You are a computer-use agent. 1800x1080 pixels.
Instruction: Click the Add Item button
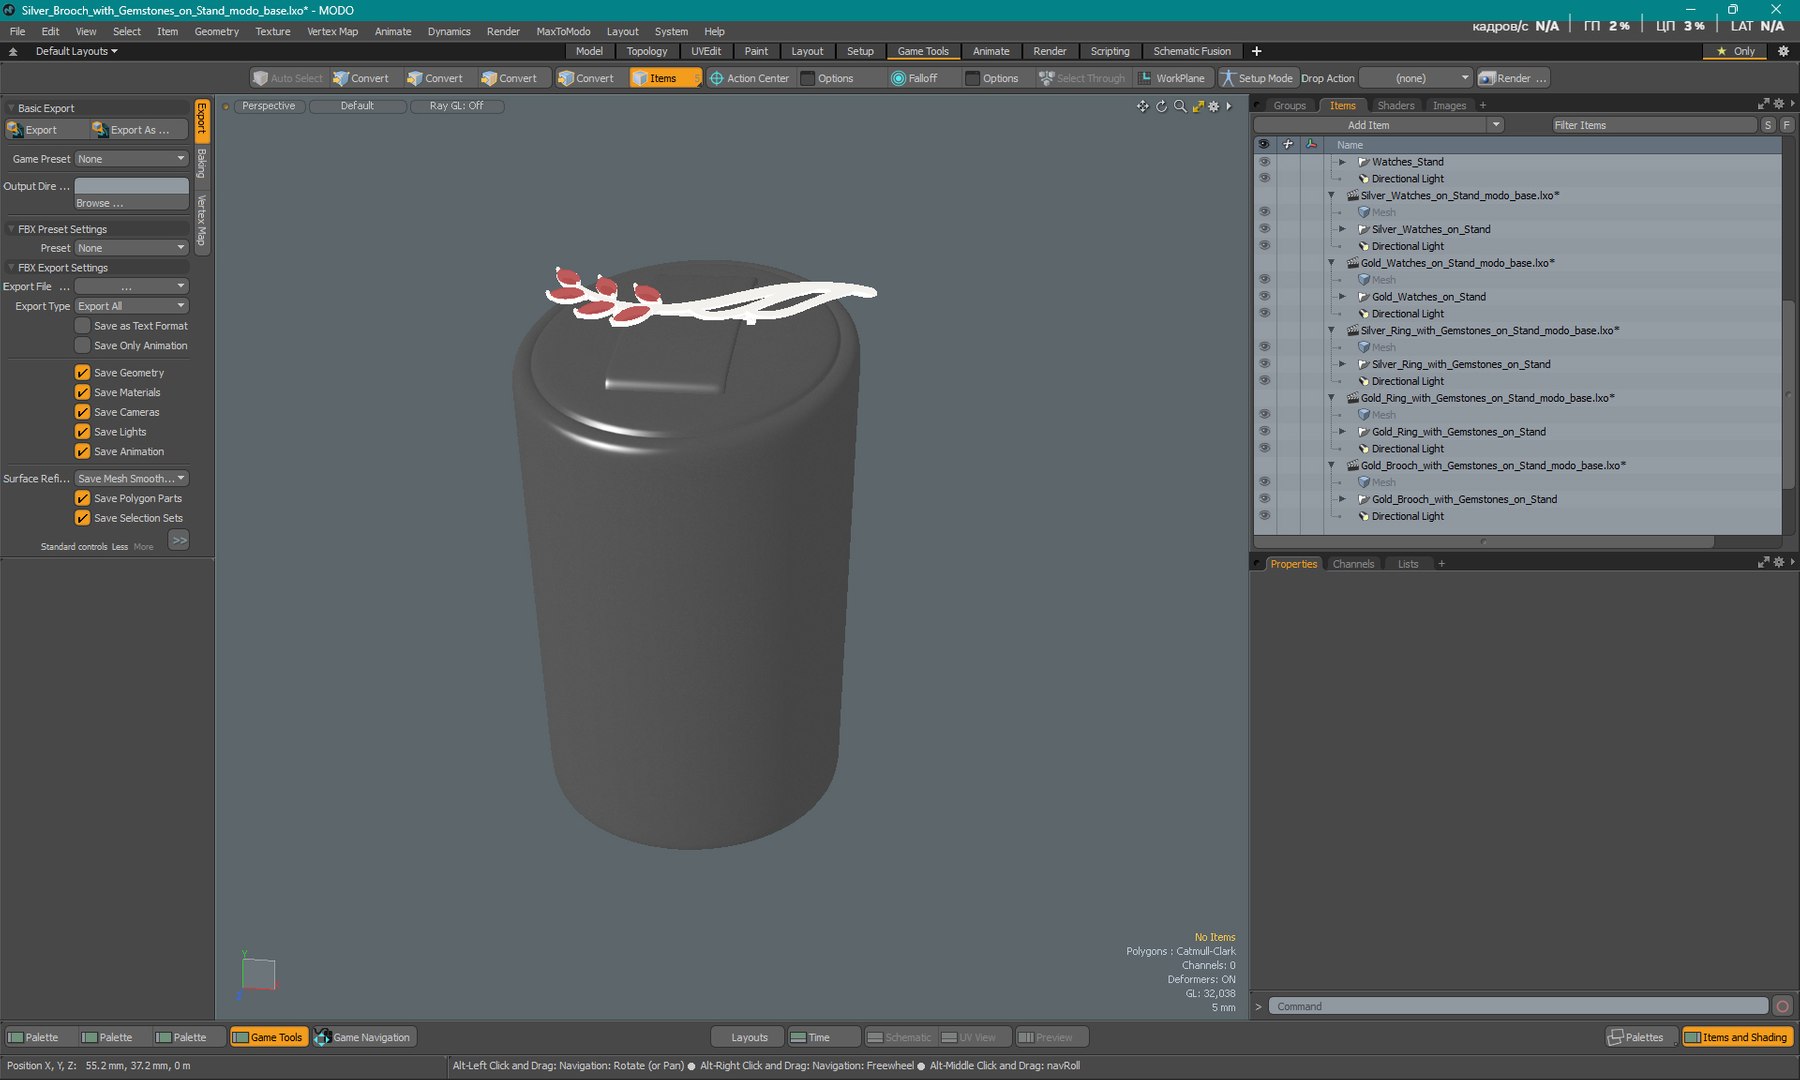[1368, 125]
